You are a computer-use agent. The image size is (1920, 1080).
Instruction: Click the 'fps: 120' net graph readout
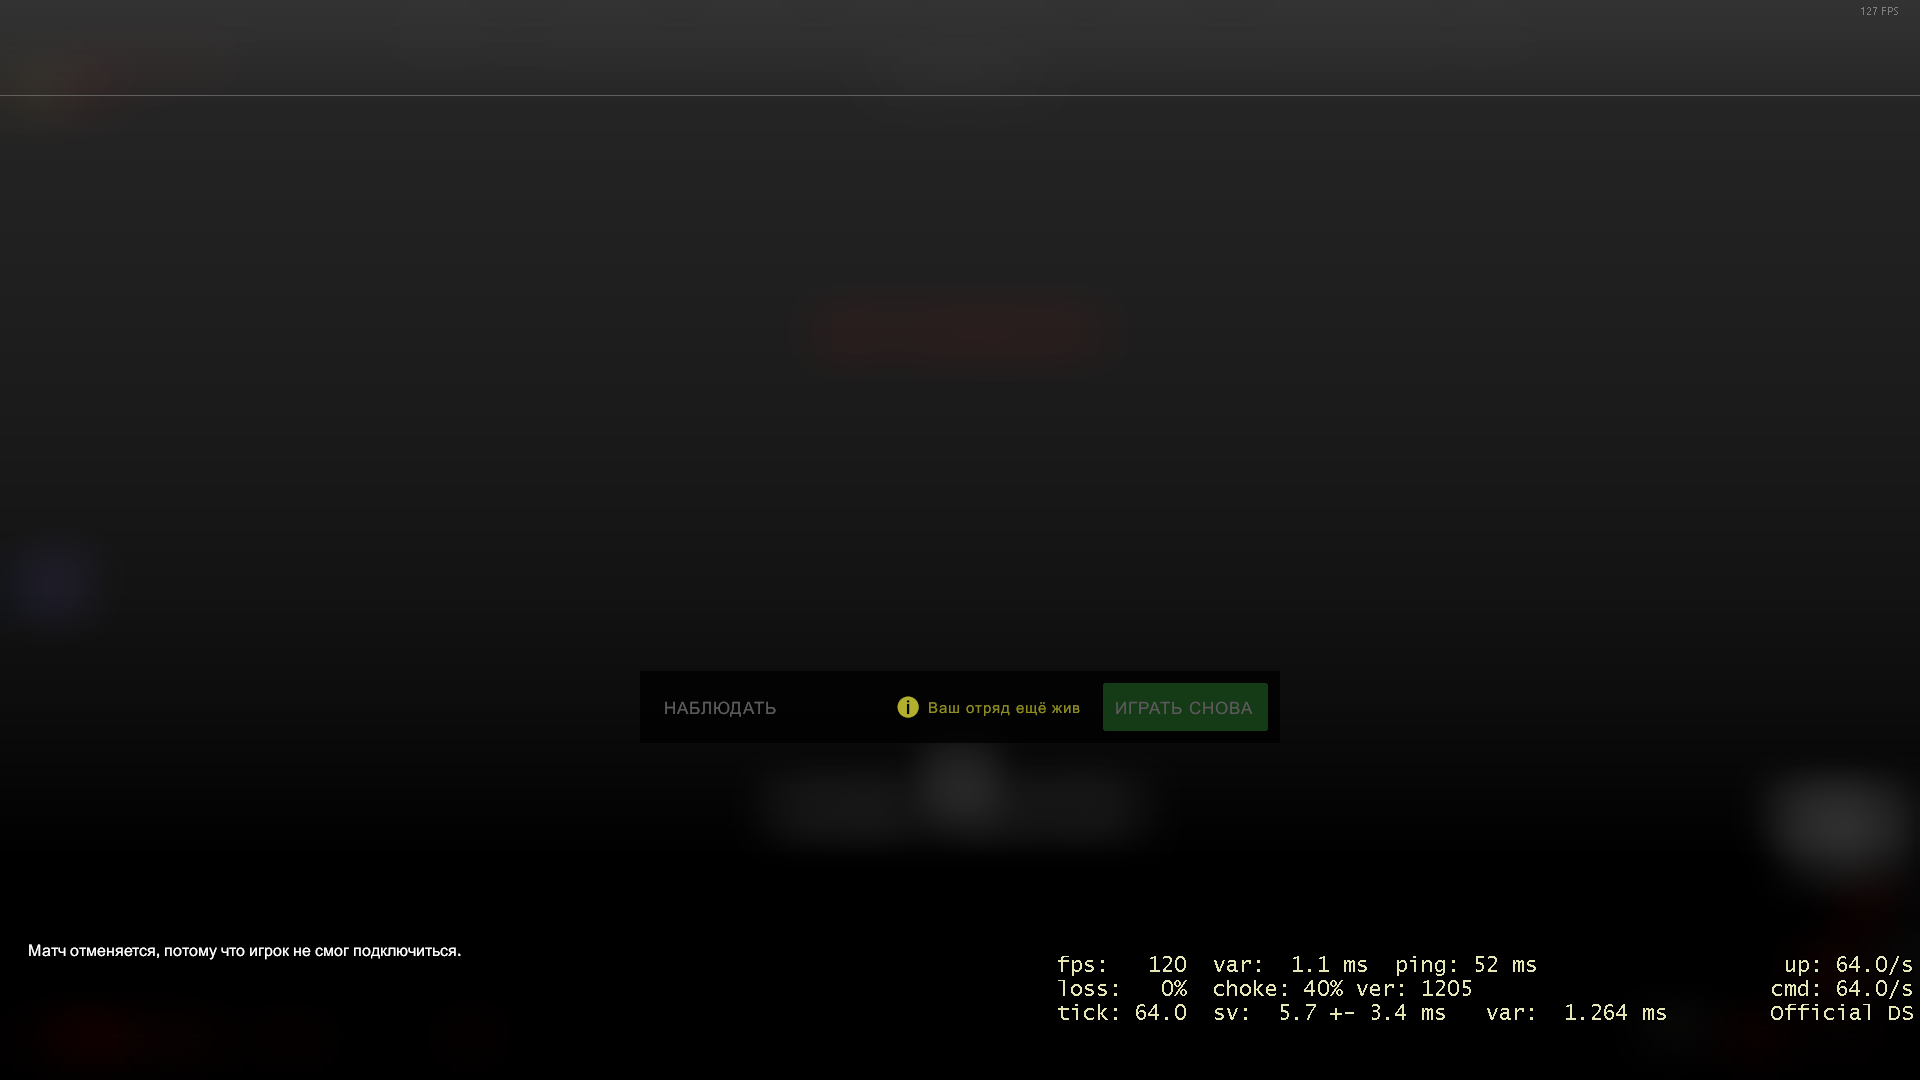[x=1122, y=965]
